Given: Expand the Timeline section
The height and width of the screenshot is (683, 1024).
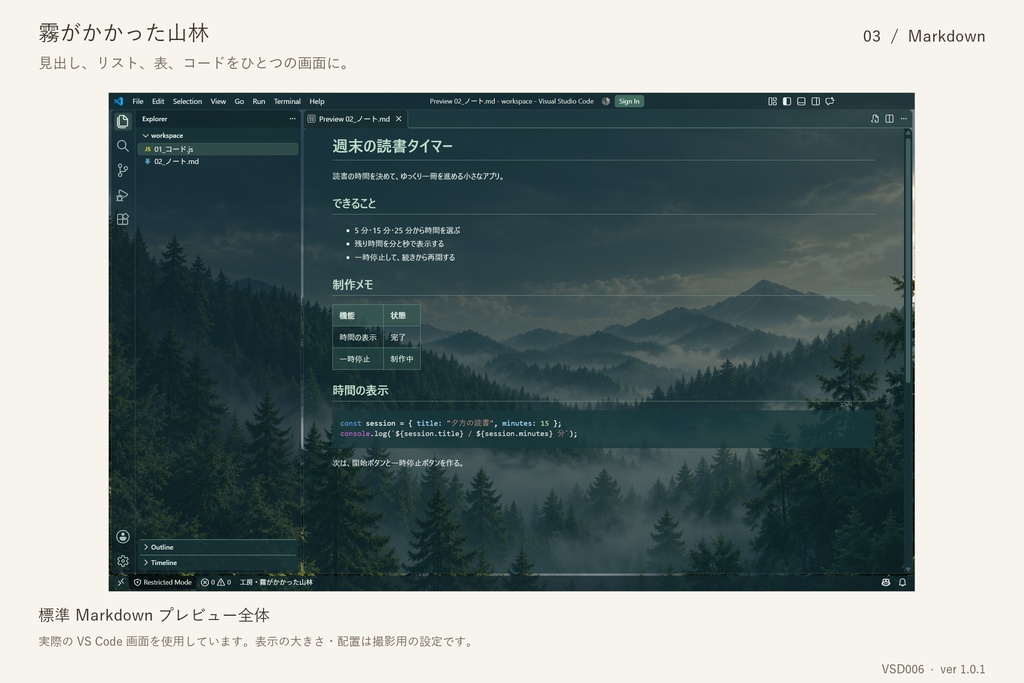Looking at the screenshot, I should click(219, 562).
